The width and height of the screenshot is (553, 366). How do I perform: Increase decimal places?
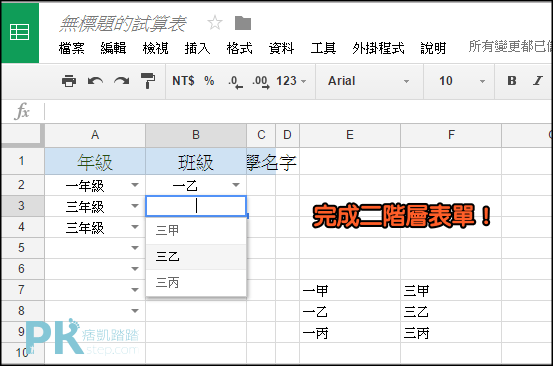pyautogui.click(x=261, y=81)
